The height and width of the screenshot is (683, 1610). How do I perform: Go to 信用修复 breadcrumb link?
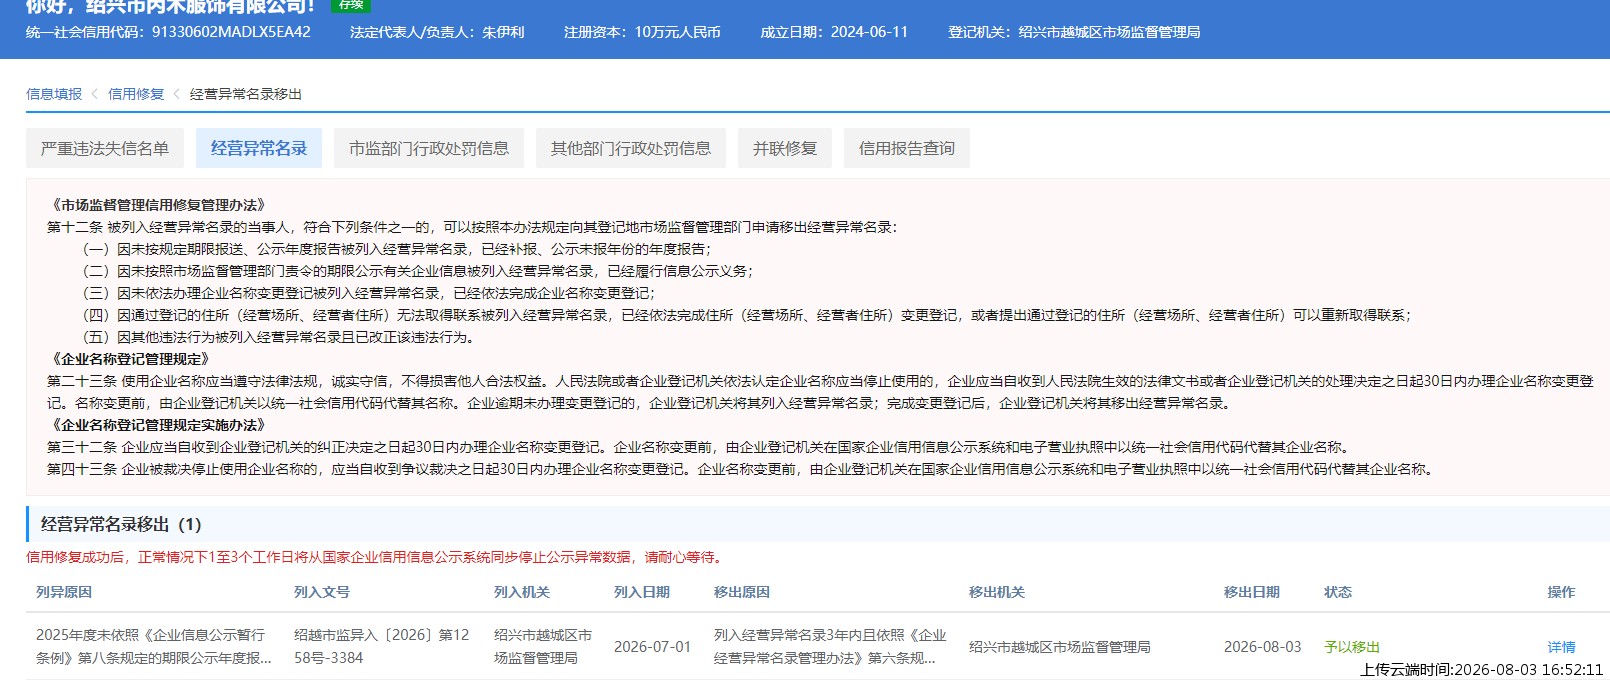136,94
